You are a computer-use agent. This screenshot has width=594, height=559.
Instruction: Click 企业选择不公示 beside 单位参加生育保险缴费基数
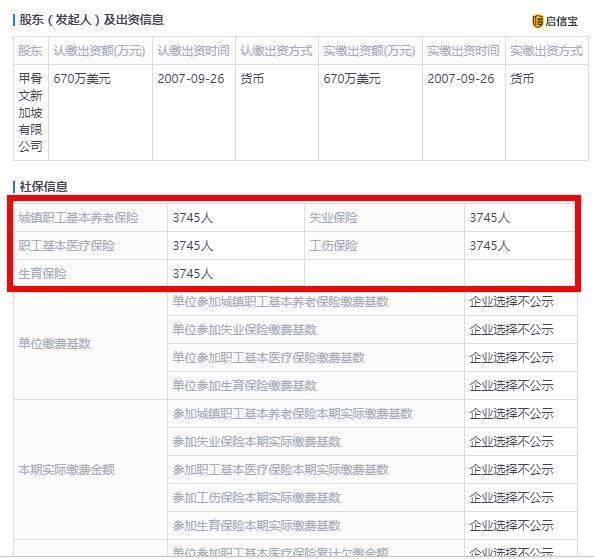click(511, 386)
